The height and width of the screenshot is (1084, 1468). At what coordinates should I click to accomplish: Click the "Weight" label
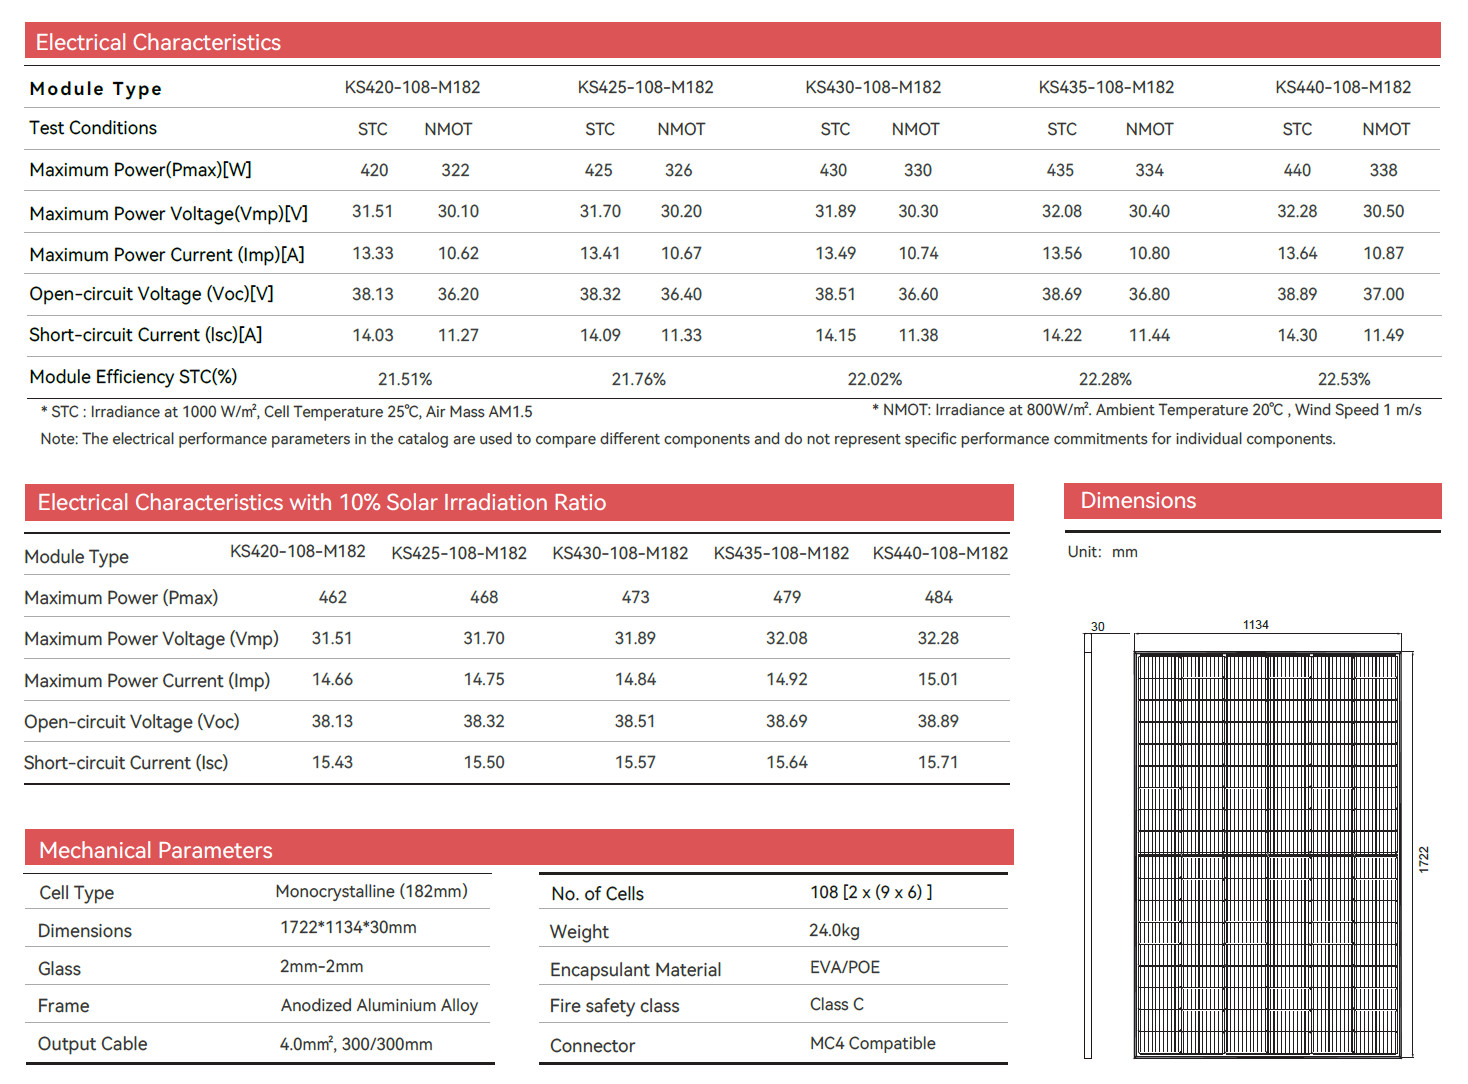pos(579,932)
